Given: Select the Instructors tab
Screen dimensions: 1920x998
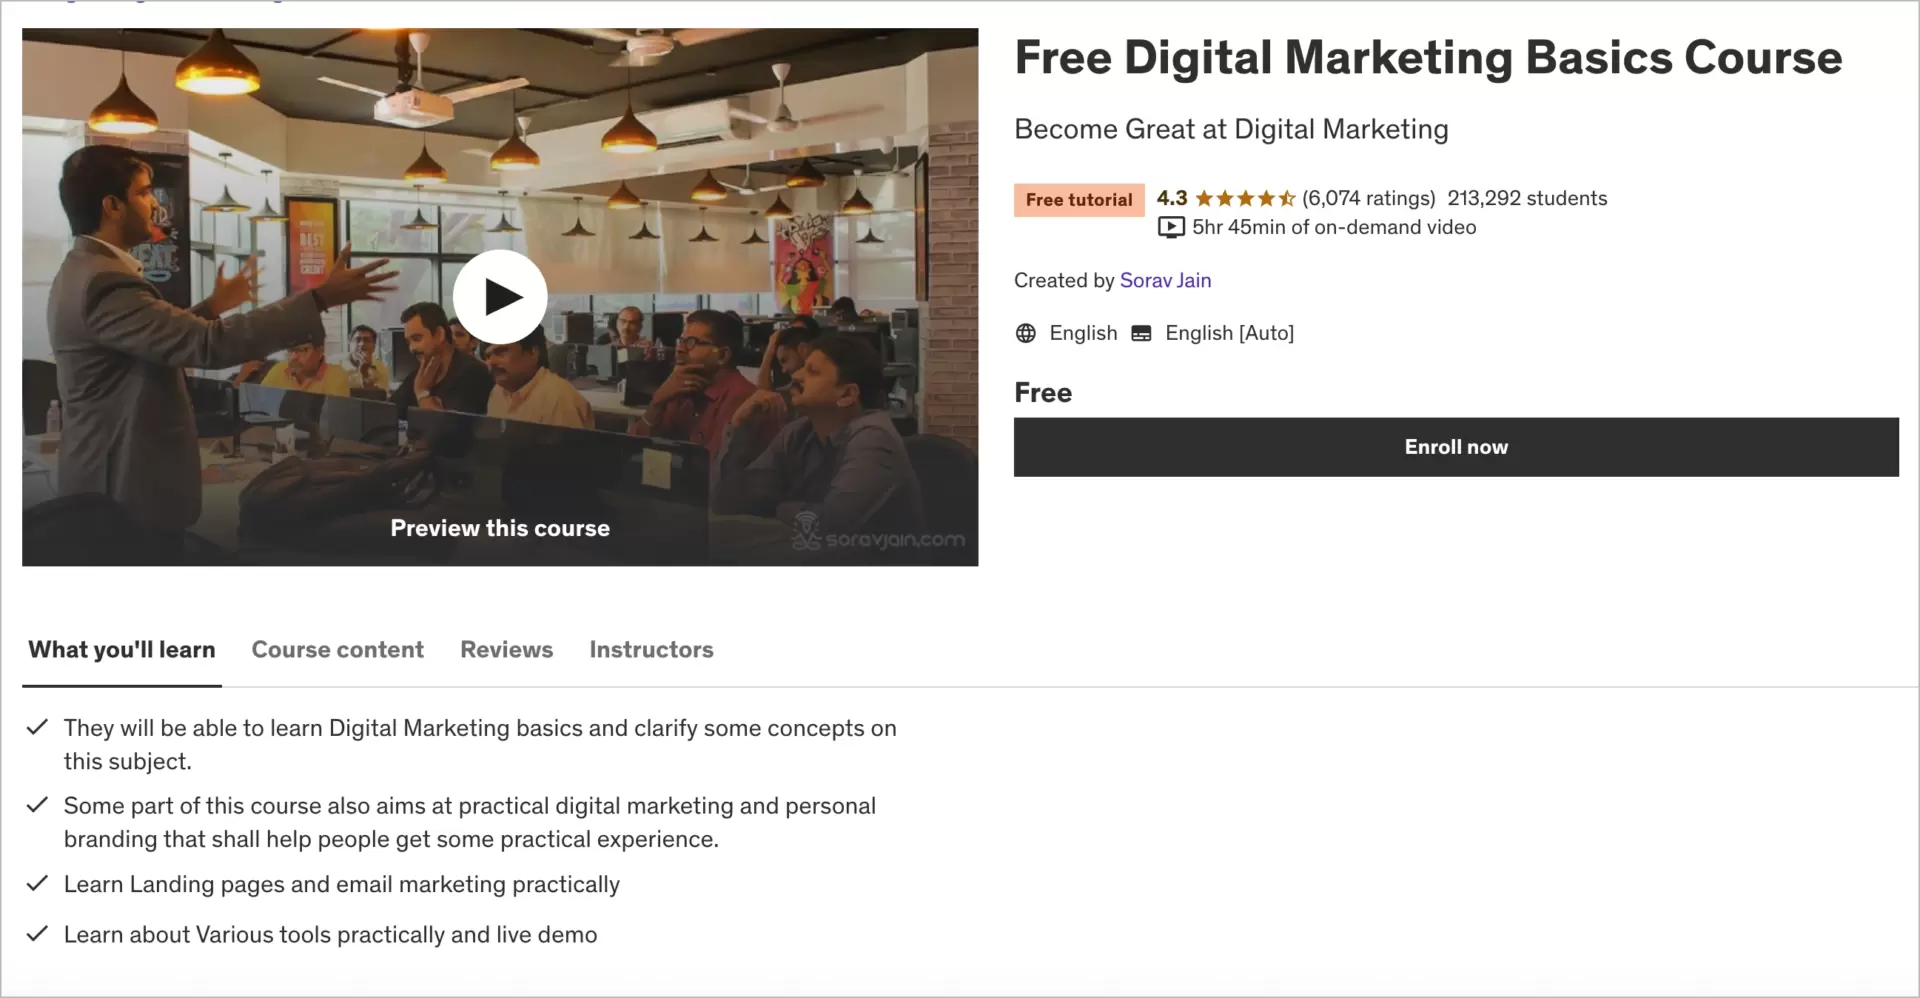Looking at the screenshot, I should (651, 650).
